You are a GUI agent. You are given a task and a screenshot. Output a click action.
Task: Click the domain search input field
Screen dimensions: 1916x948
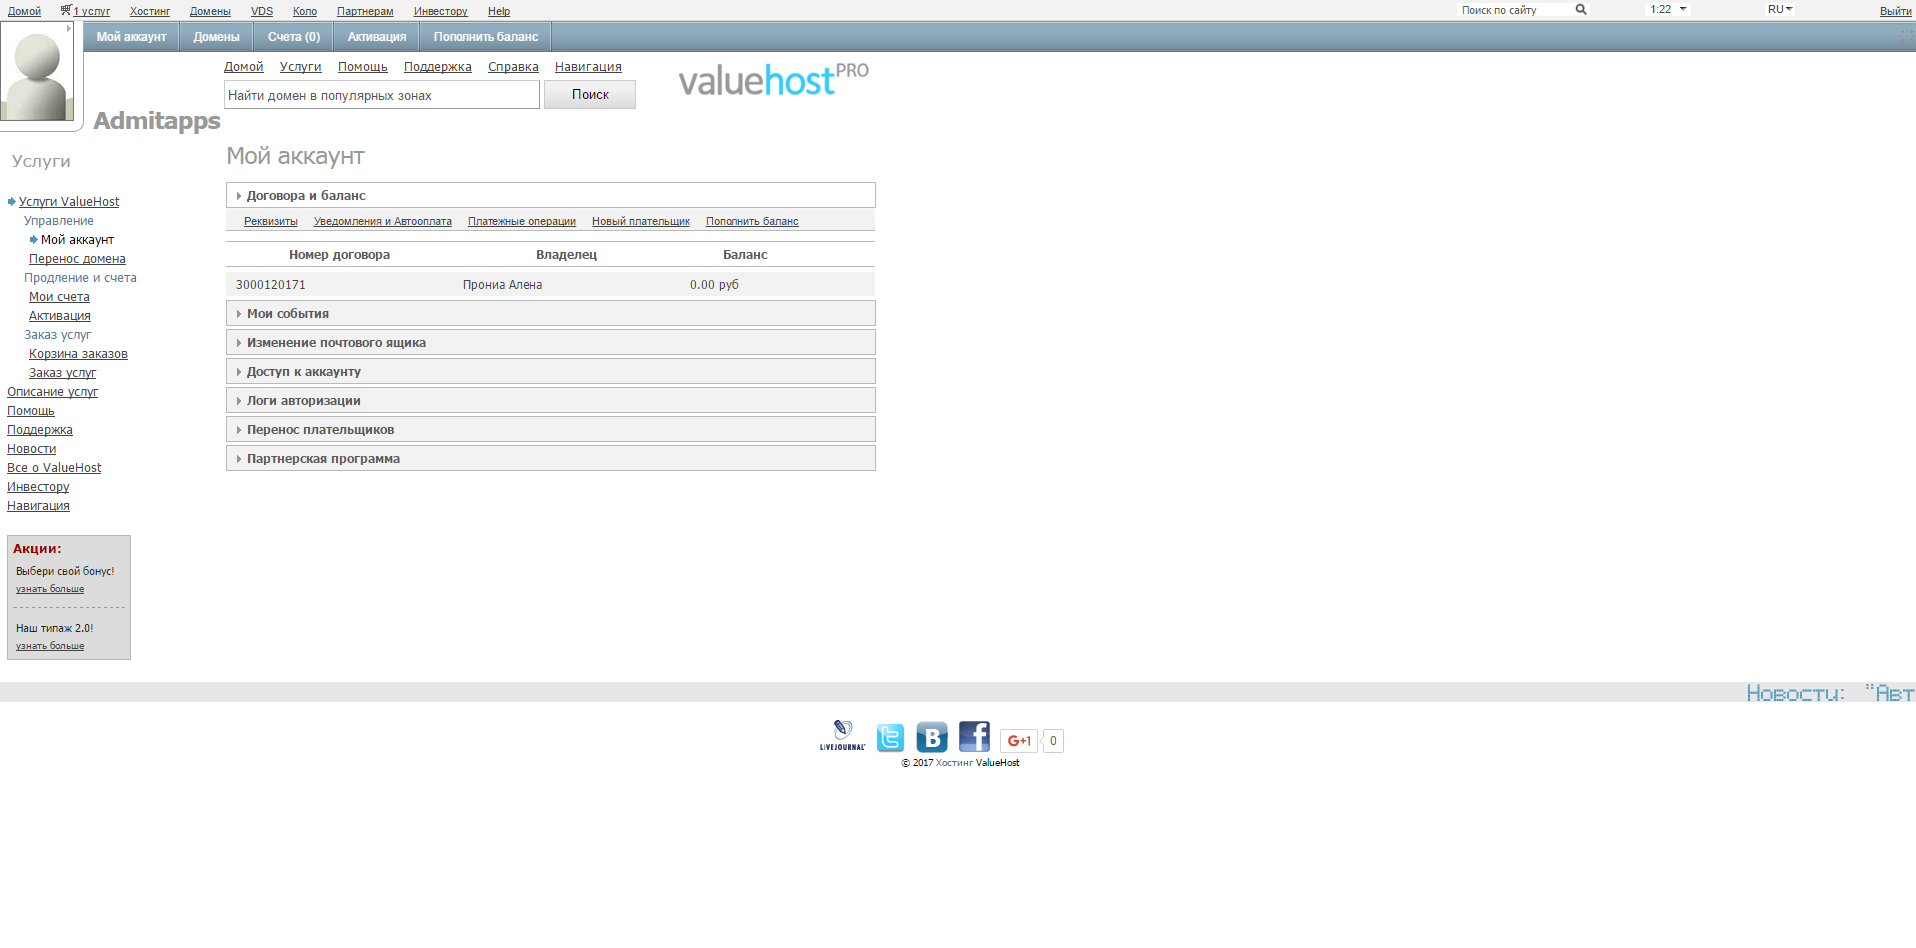[x=381, y=94]
